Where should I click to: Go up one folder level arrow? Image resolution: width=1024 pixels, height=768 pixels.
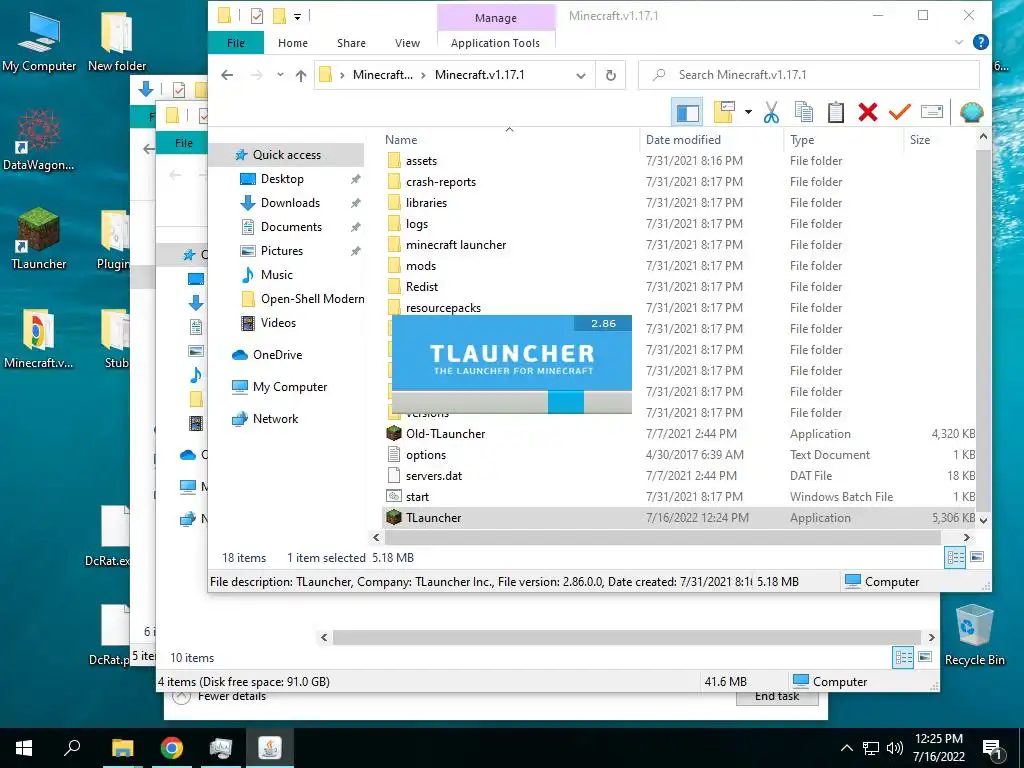coord(300,75)
